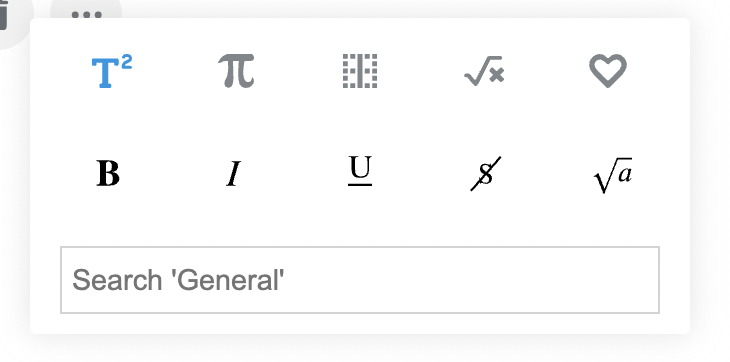Enable strikethrough text style

486,173
